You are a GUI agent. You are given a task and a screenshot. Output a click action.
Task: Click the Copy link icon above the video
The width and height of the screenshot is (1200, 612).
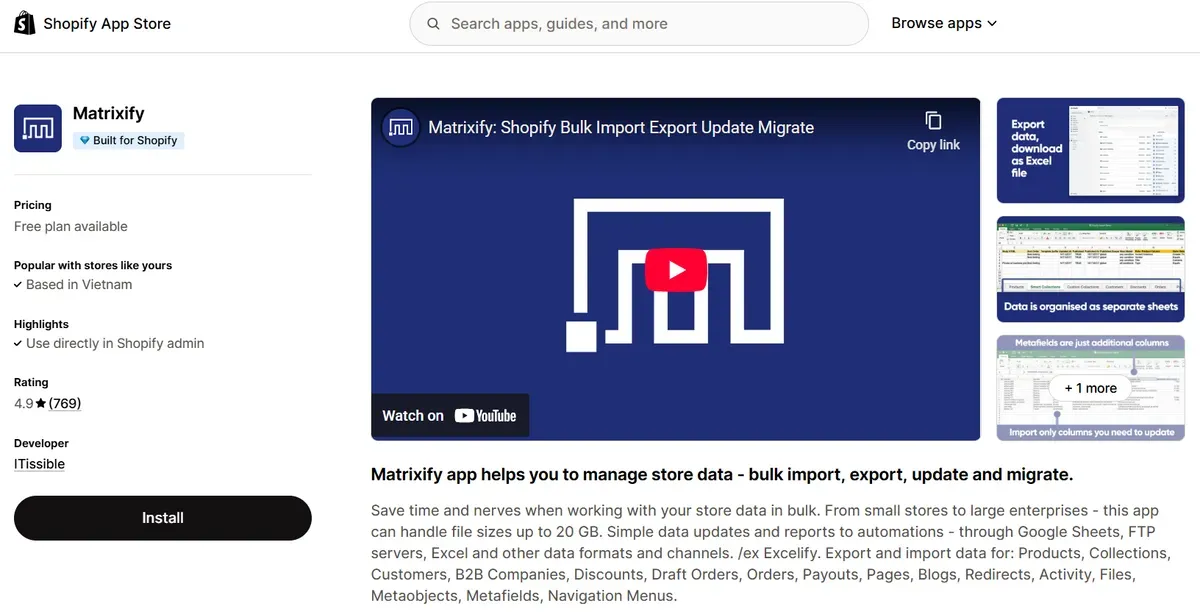click(x=933, y=119)
